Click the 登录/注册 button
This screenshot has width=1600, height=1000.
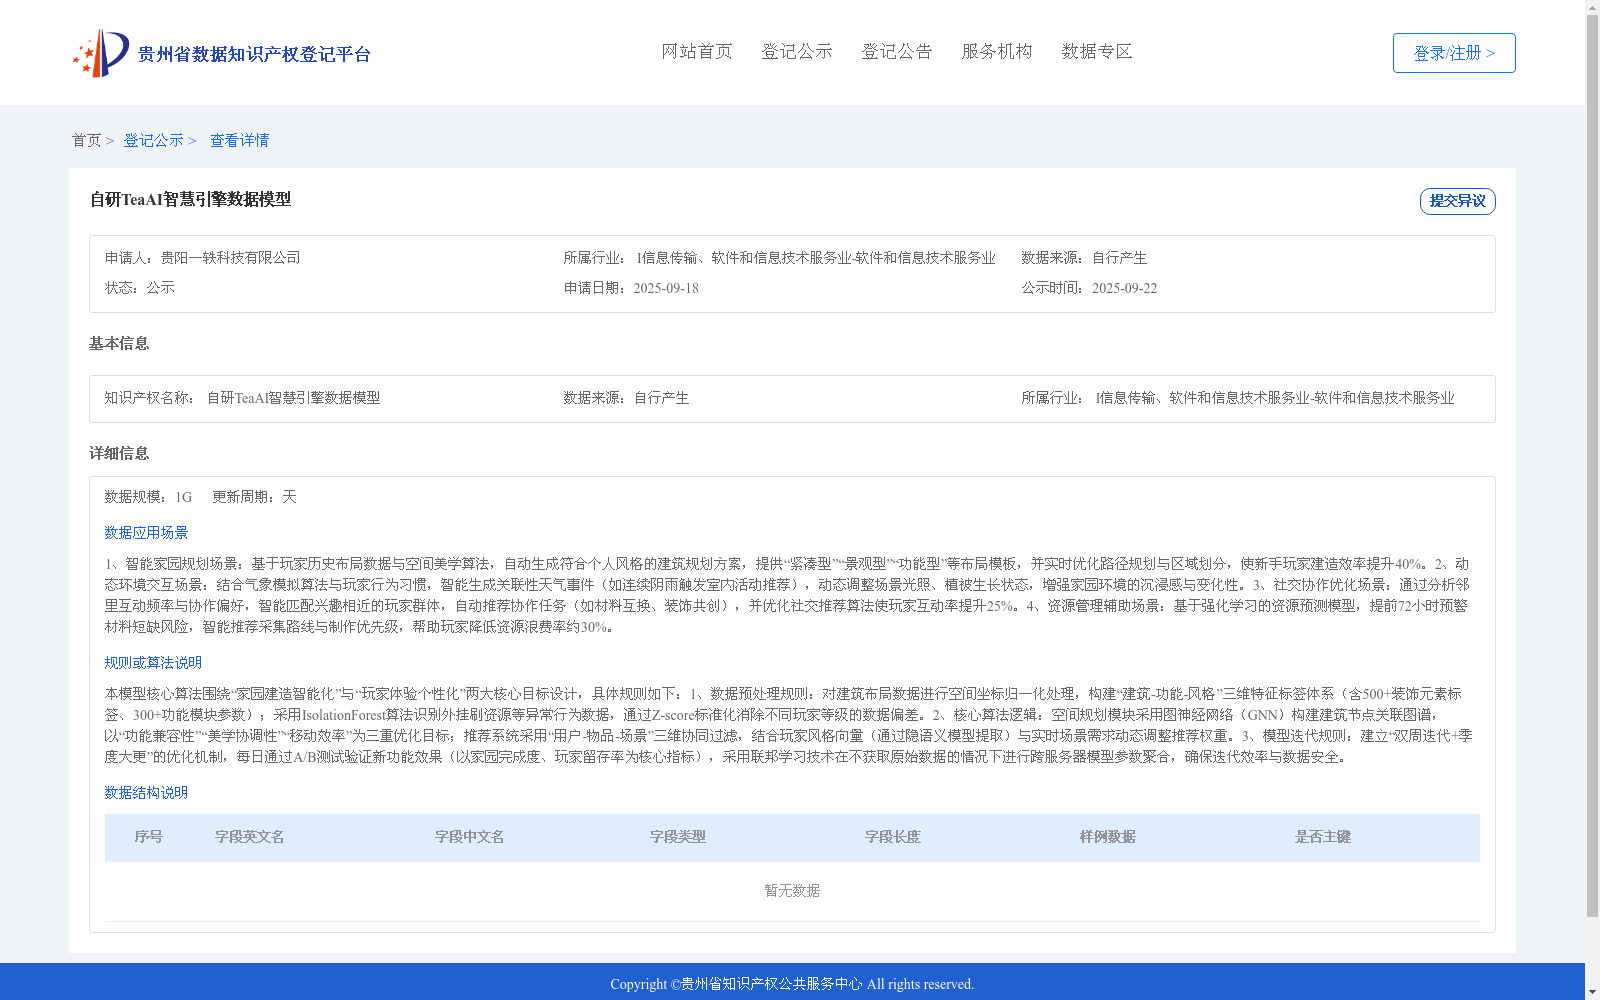(1454, 53)
